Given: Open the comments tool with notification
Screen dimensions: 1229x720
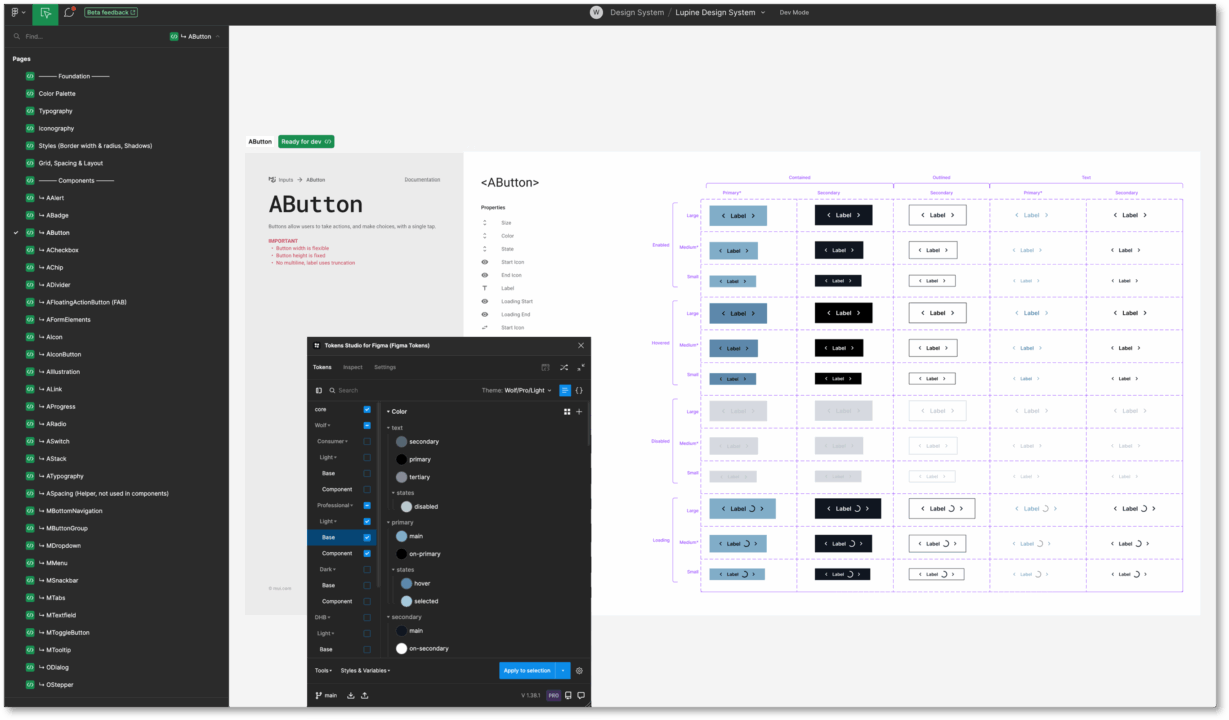Looking at the screenshot, I should click(x=69, y=13).
